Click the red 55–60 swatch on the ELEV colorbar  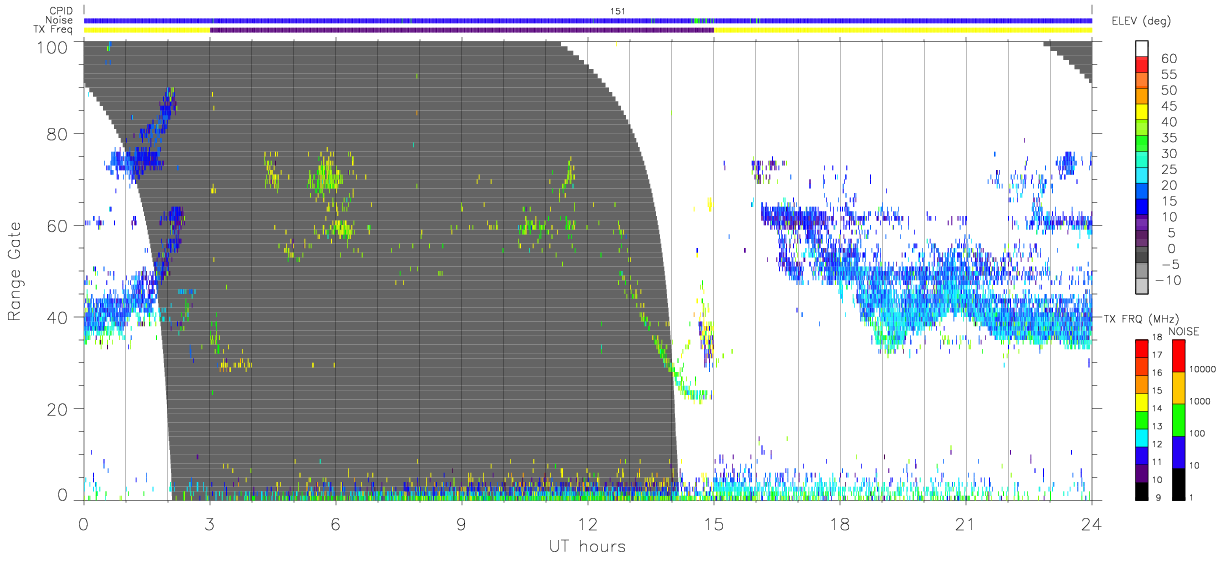[1142, 67]
